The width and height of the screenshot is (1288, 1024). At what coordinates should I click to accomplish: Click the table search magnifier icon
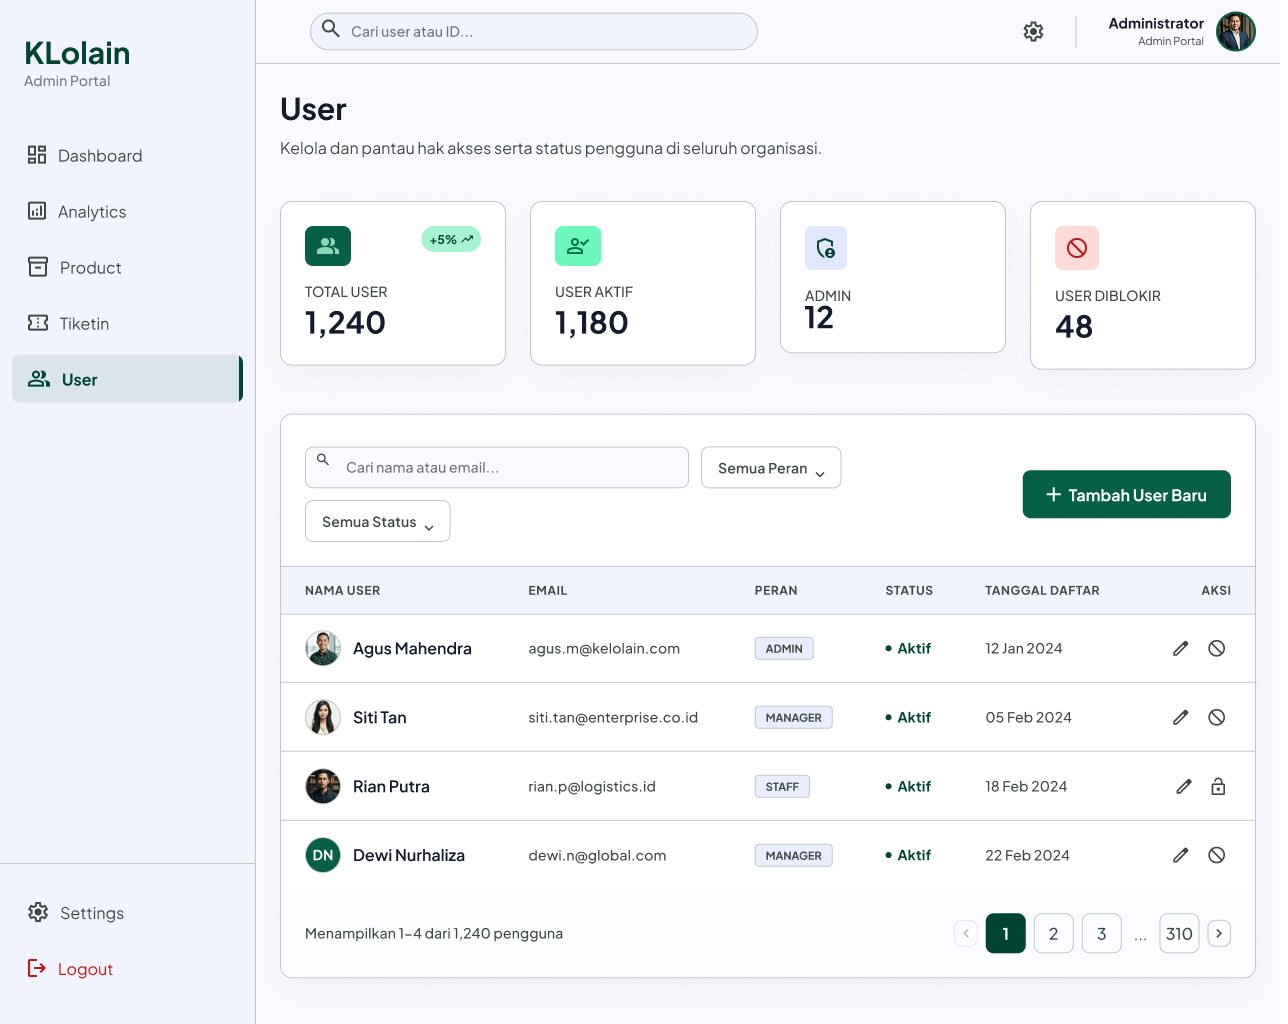[x=323, y=460]
